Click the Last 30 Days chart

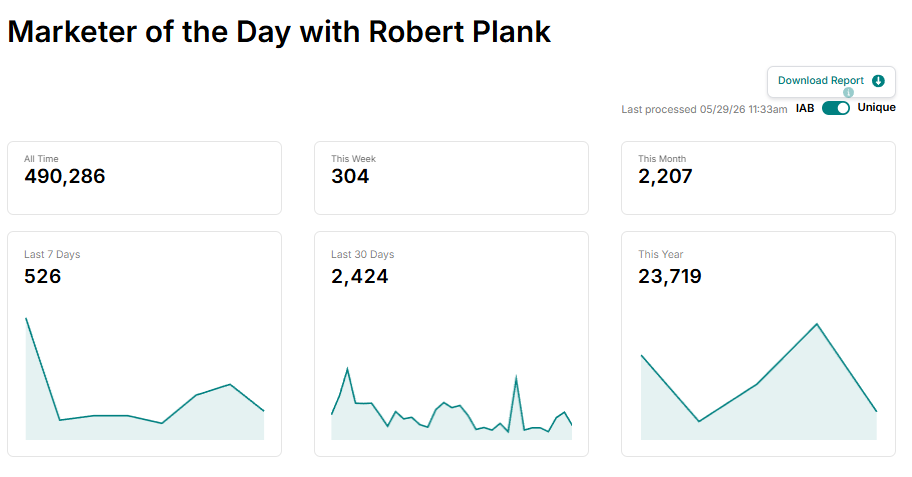(x=451, y=403)
